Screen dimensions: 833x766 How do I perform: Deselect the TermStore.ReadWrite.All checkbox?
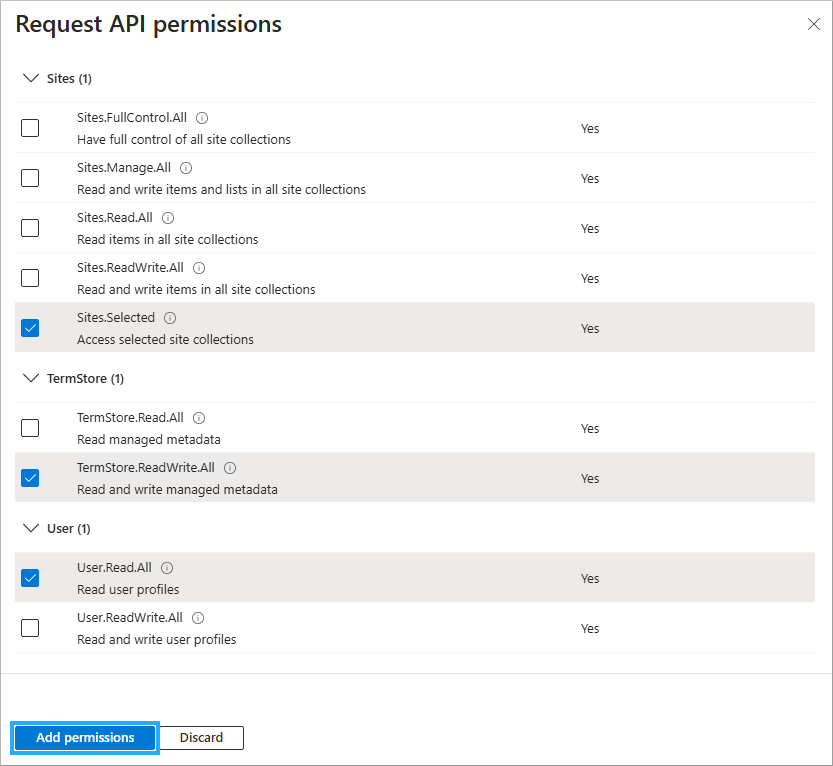click(x=30, y=478)
